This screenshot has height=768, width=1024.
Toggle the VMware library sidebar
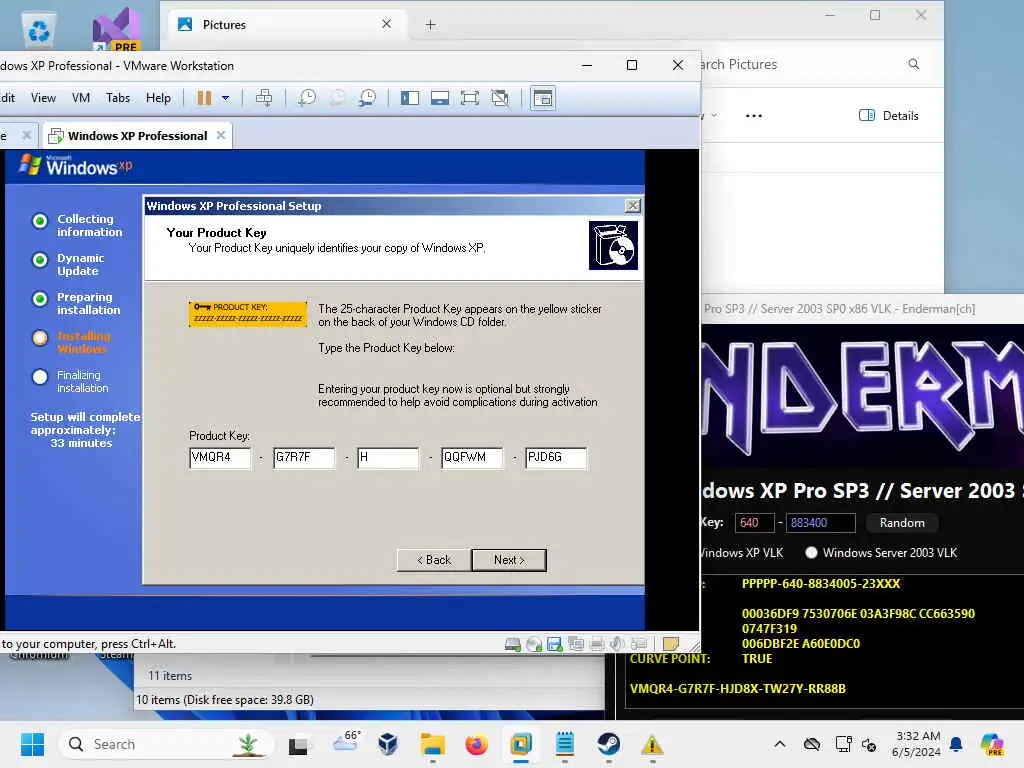[x=409, y=98]
